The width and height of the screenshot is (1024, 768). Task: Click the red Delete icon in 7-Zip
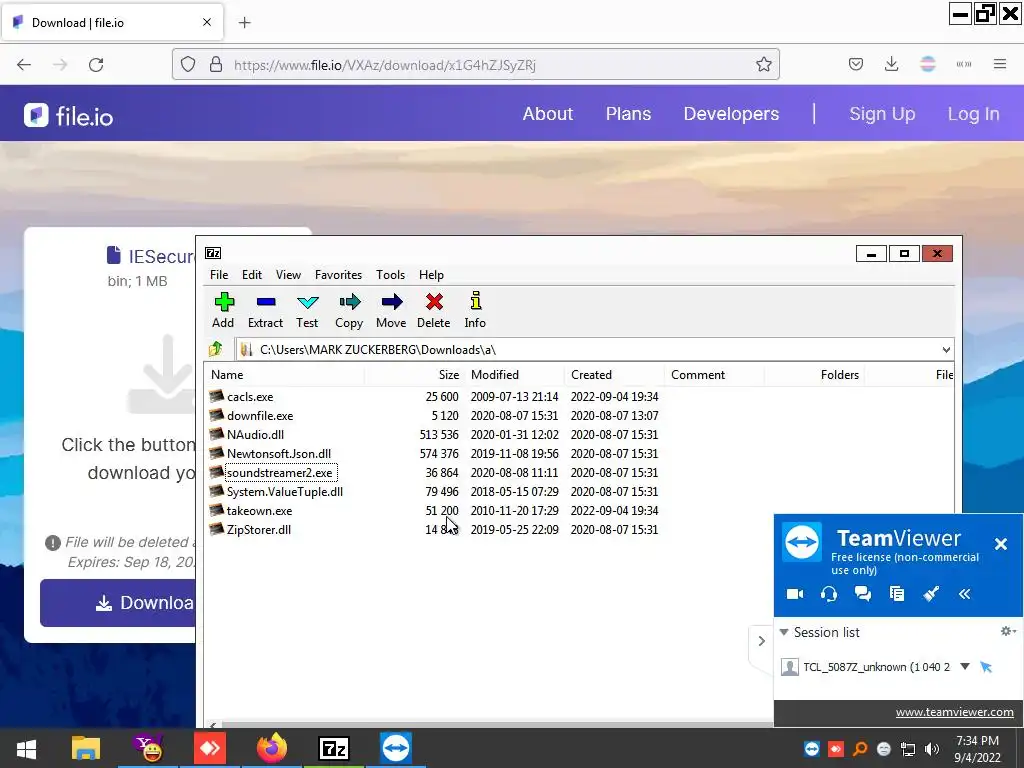point(434,310)
